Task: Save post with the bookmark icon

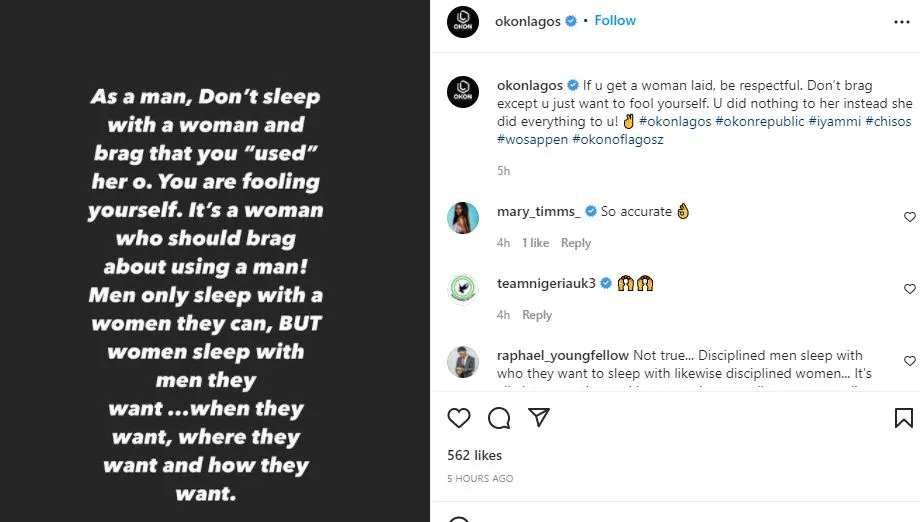Action: click(902, 418)
